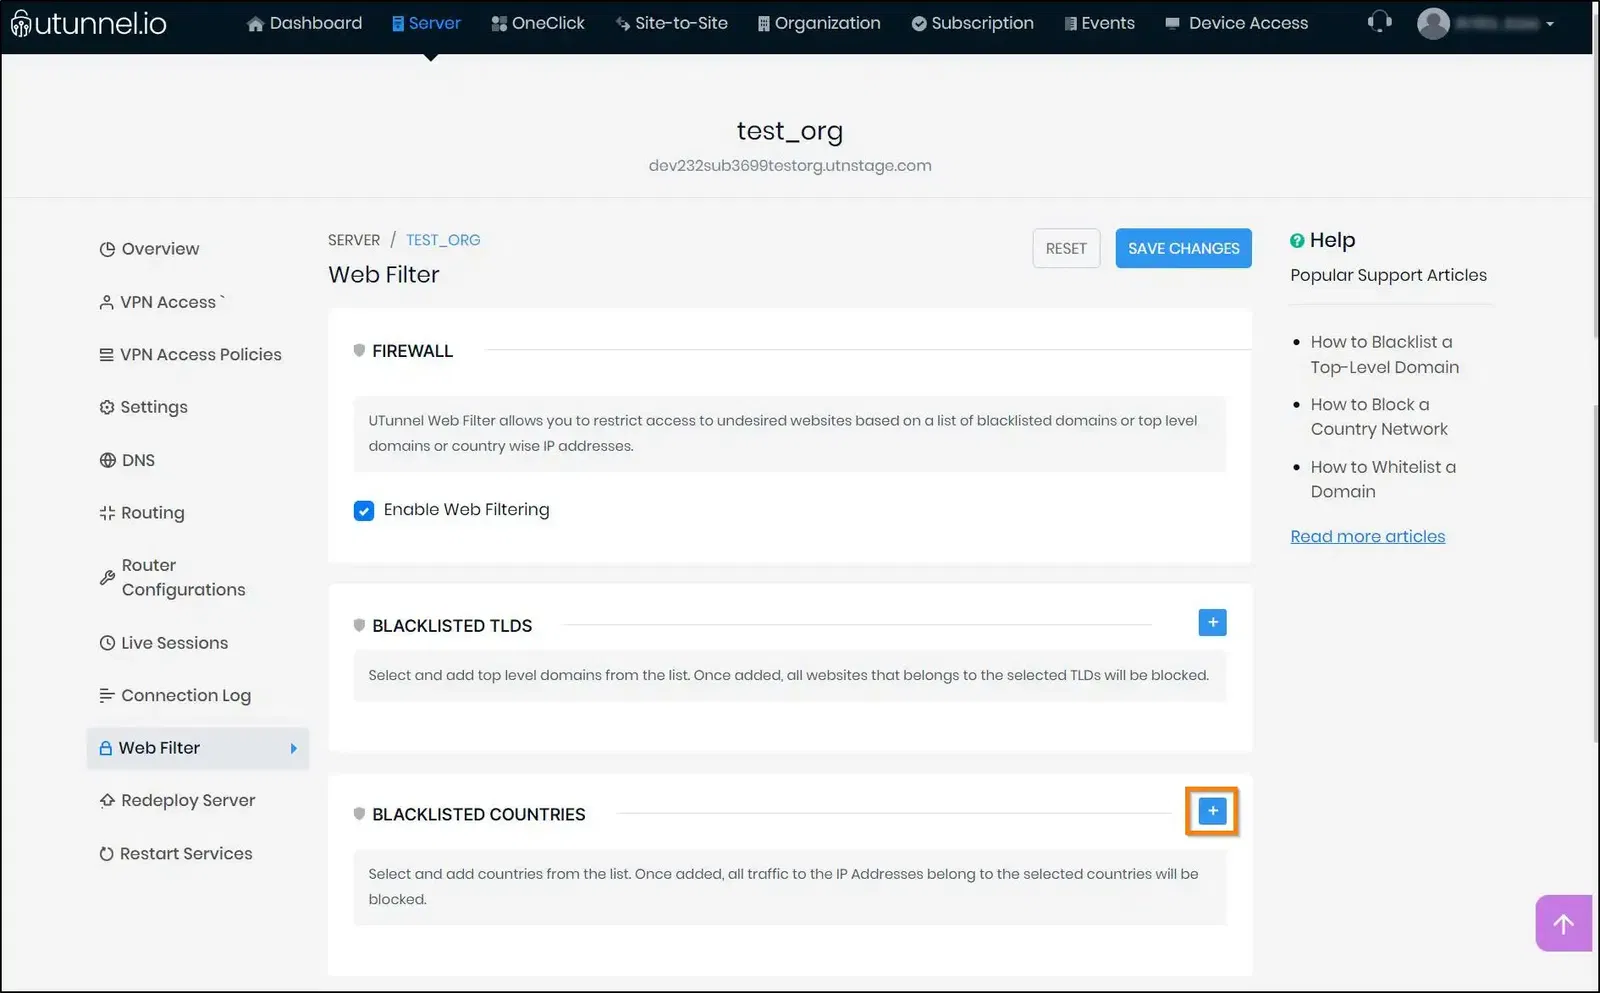Add a blacklisted country with plus
Screen dimensions: 1600x993
point(1212,811)
